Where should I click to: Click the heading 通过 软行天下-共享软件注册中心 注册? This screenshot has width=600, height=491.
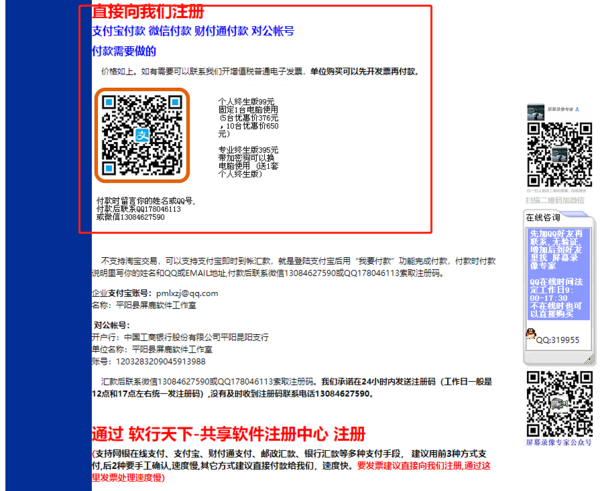tap(229, 434)
